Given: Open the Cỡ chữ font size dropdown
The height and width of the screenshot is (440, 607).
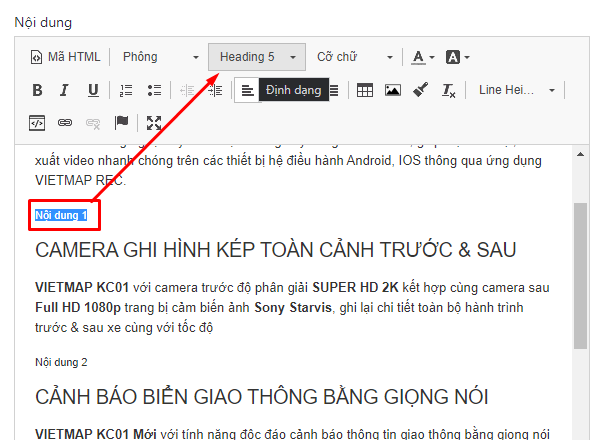Looking at the screenshot, I should pyautogui.click(x=355, y=57).
